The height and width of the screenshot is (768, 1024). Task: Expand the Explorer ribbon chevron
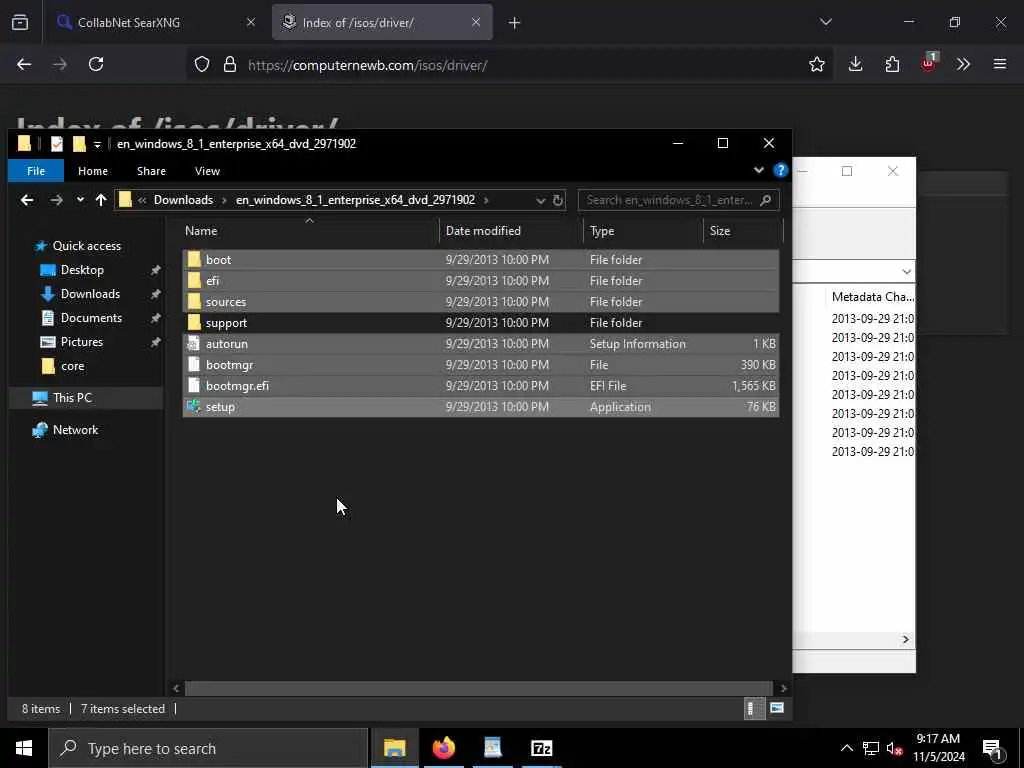click(758, 170)
